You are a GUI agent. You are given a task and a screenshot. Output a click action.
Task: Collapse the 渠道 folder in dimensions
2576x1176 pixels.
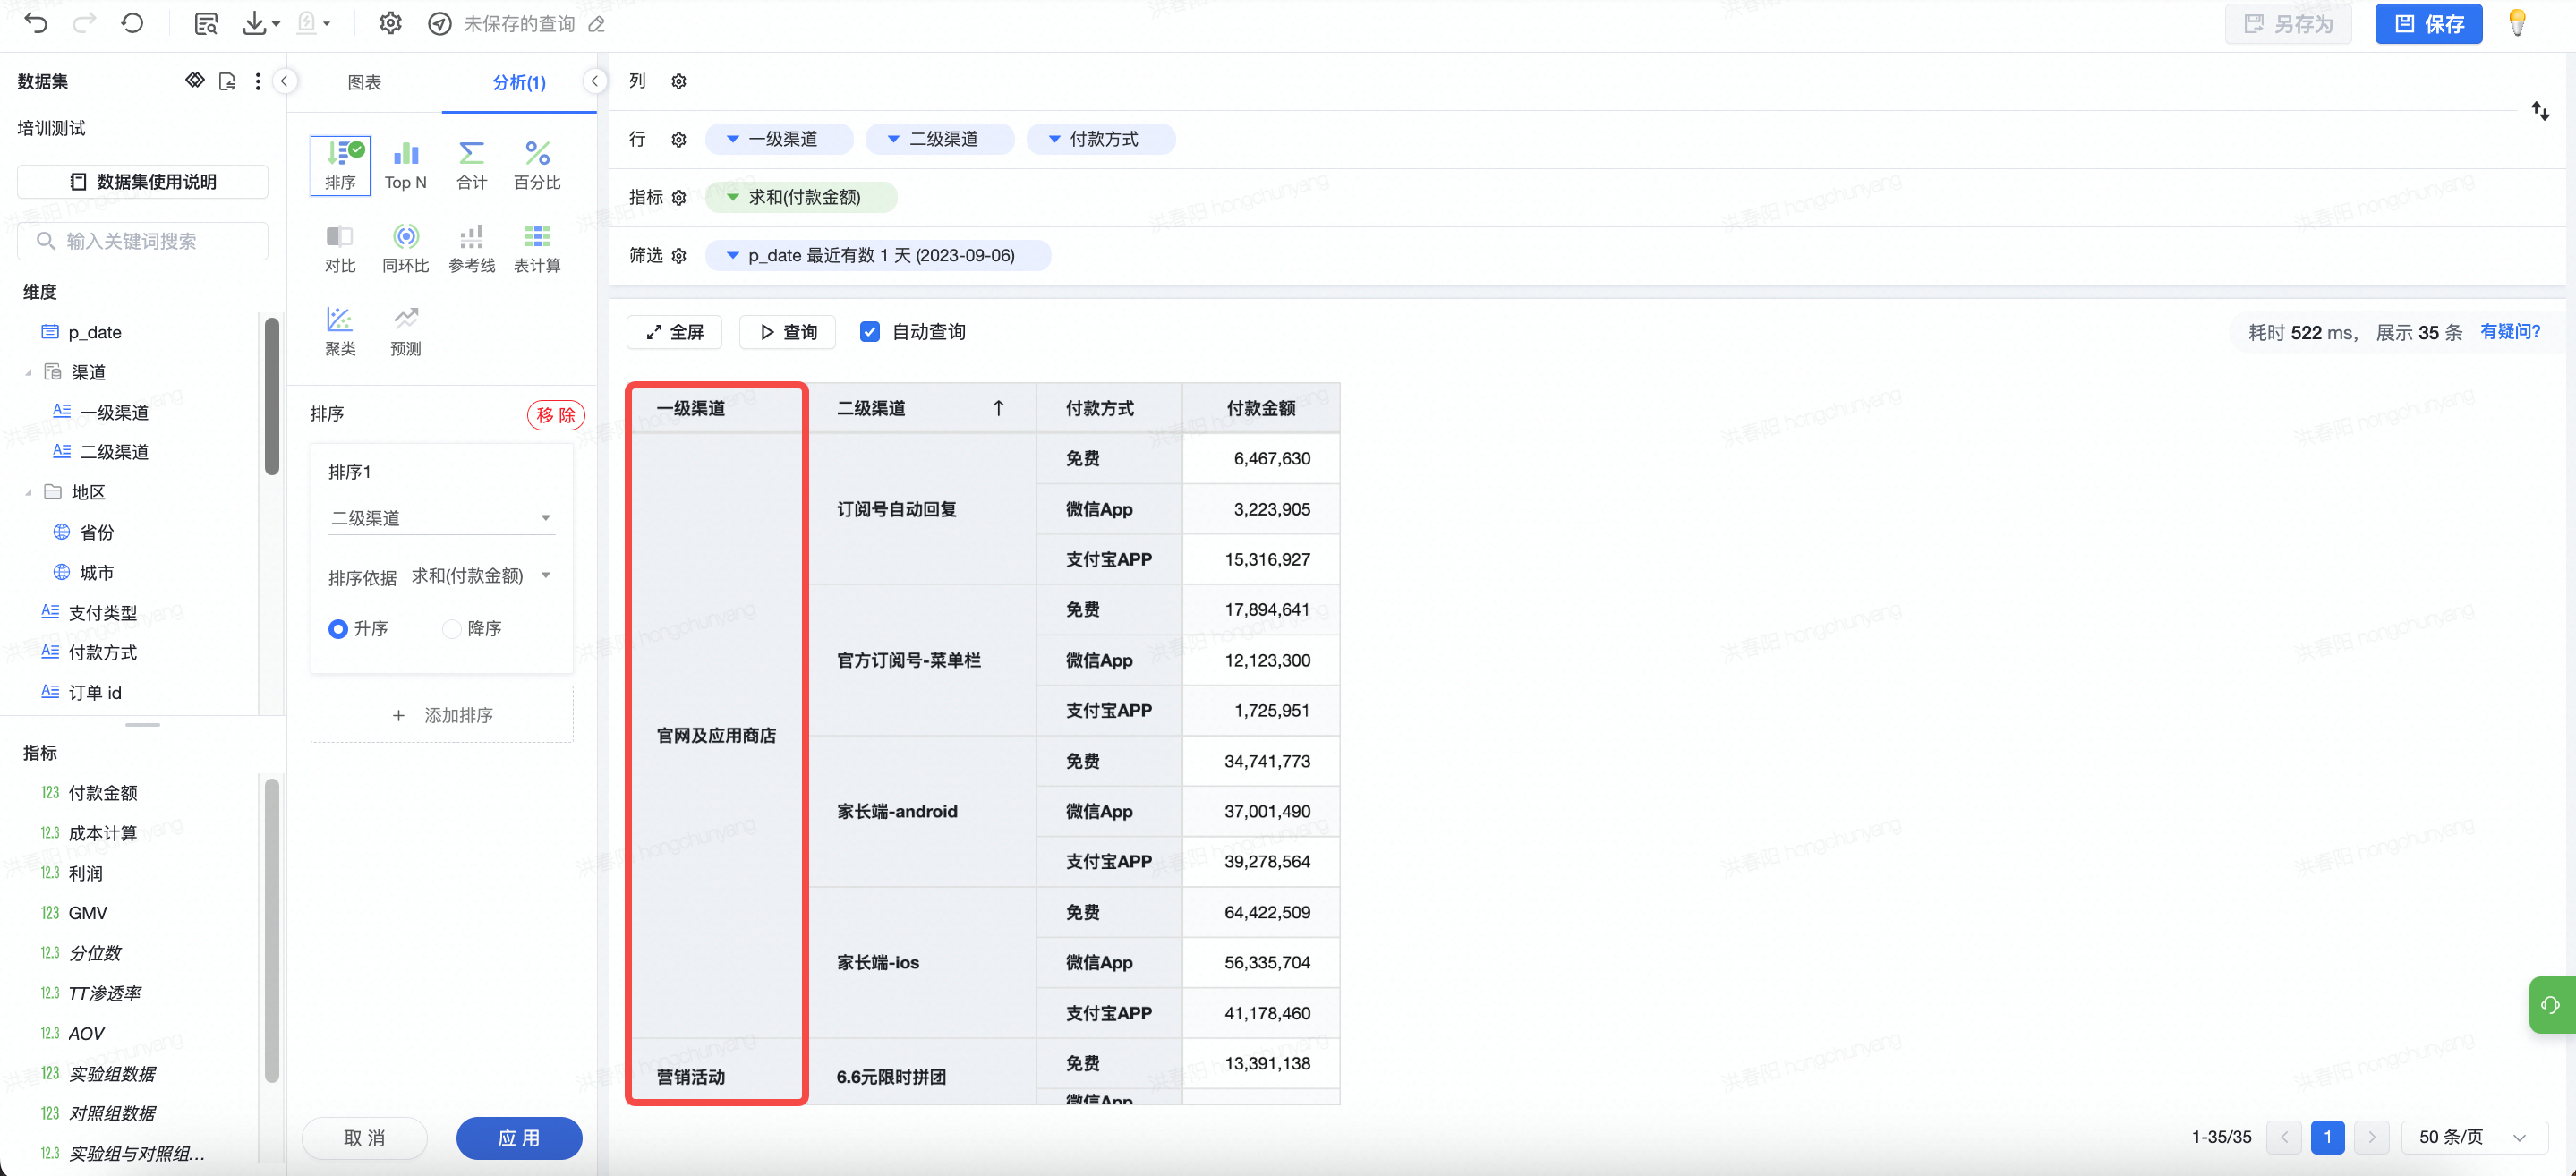click(x=28, y=373)
